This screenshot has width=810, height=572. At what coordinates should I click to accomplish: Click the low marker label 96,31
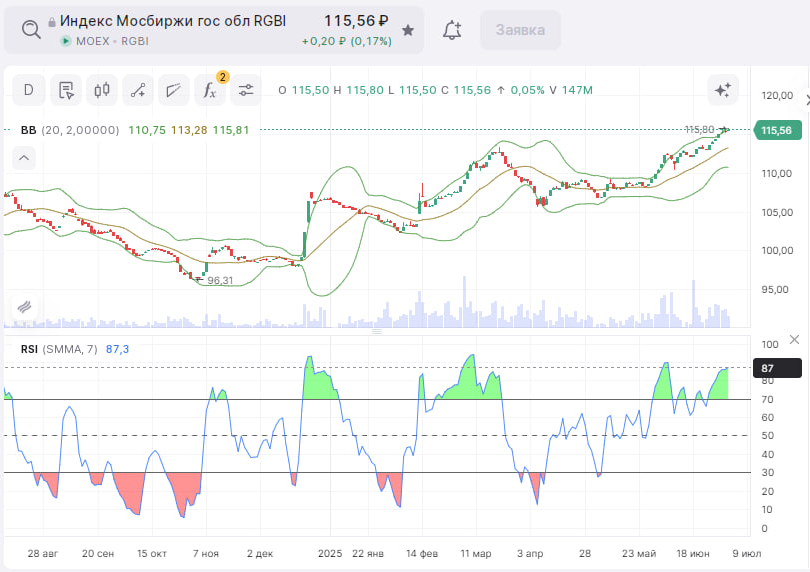tap(220, 281)
